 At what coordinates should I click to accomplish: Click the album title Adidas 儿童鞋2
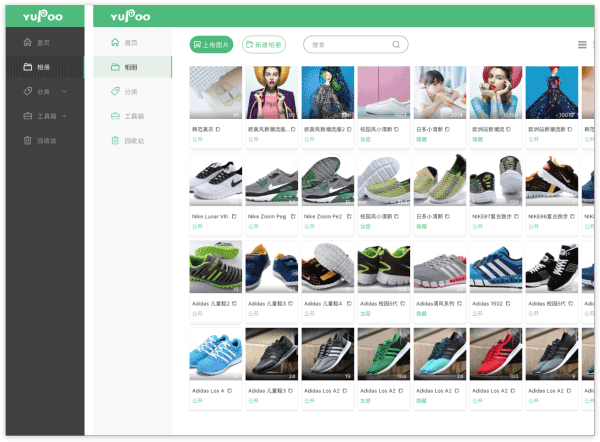(x=211, y=303)
